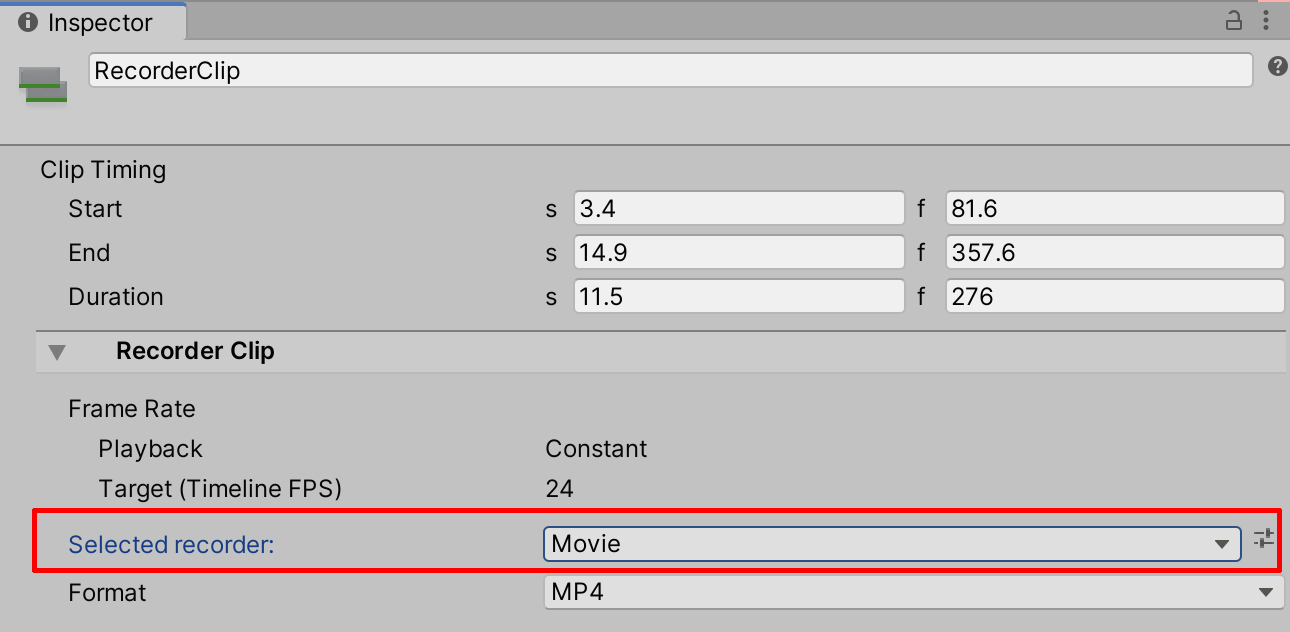
Task: Click the RecorderClip asset icon
Action: tap(43, 84)
